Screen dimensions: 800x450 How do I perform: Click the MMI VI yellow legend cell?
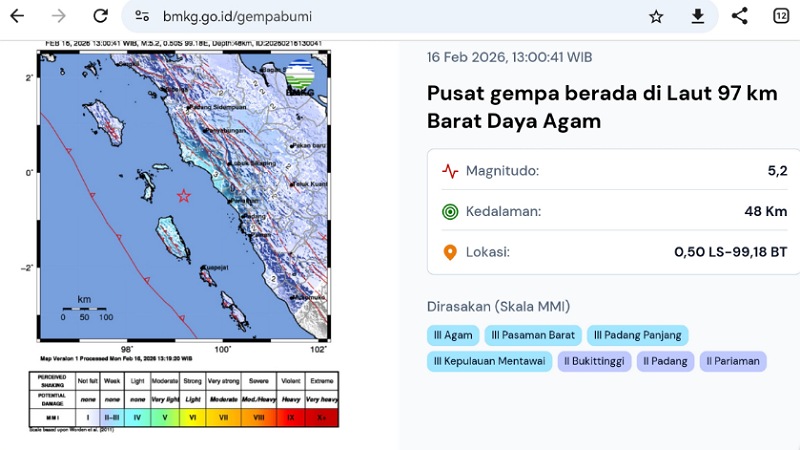click(x=192, y=417)
